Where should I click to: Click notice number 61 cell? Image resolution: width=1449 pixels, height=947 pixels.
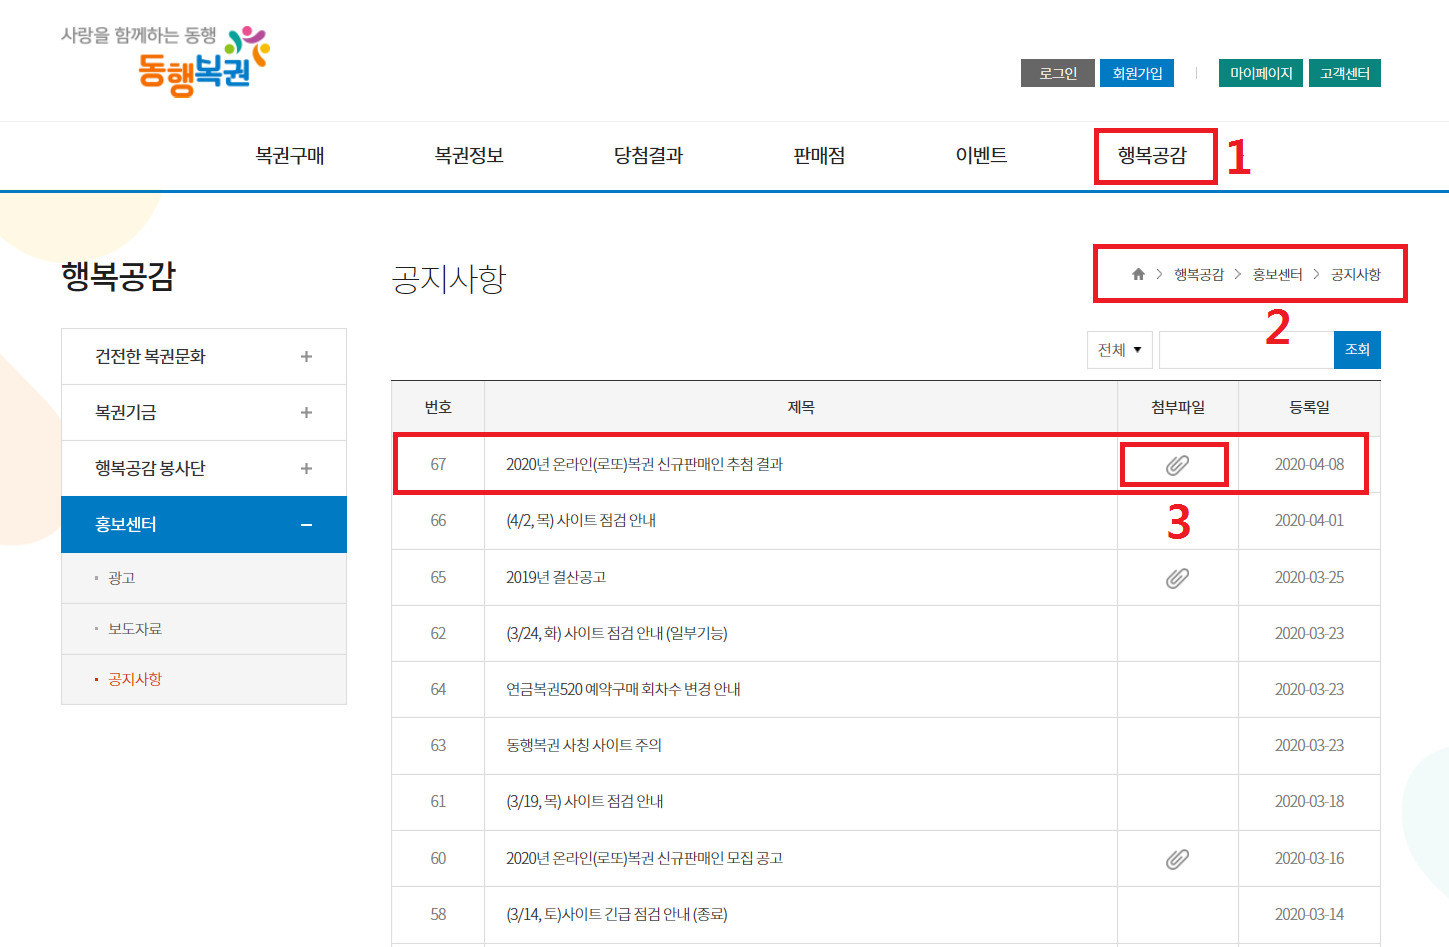point(438,801)
